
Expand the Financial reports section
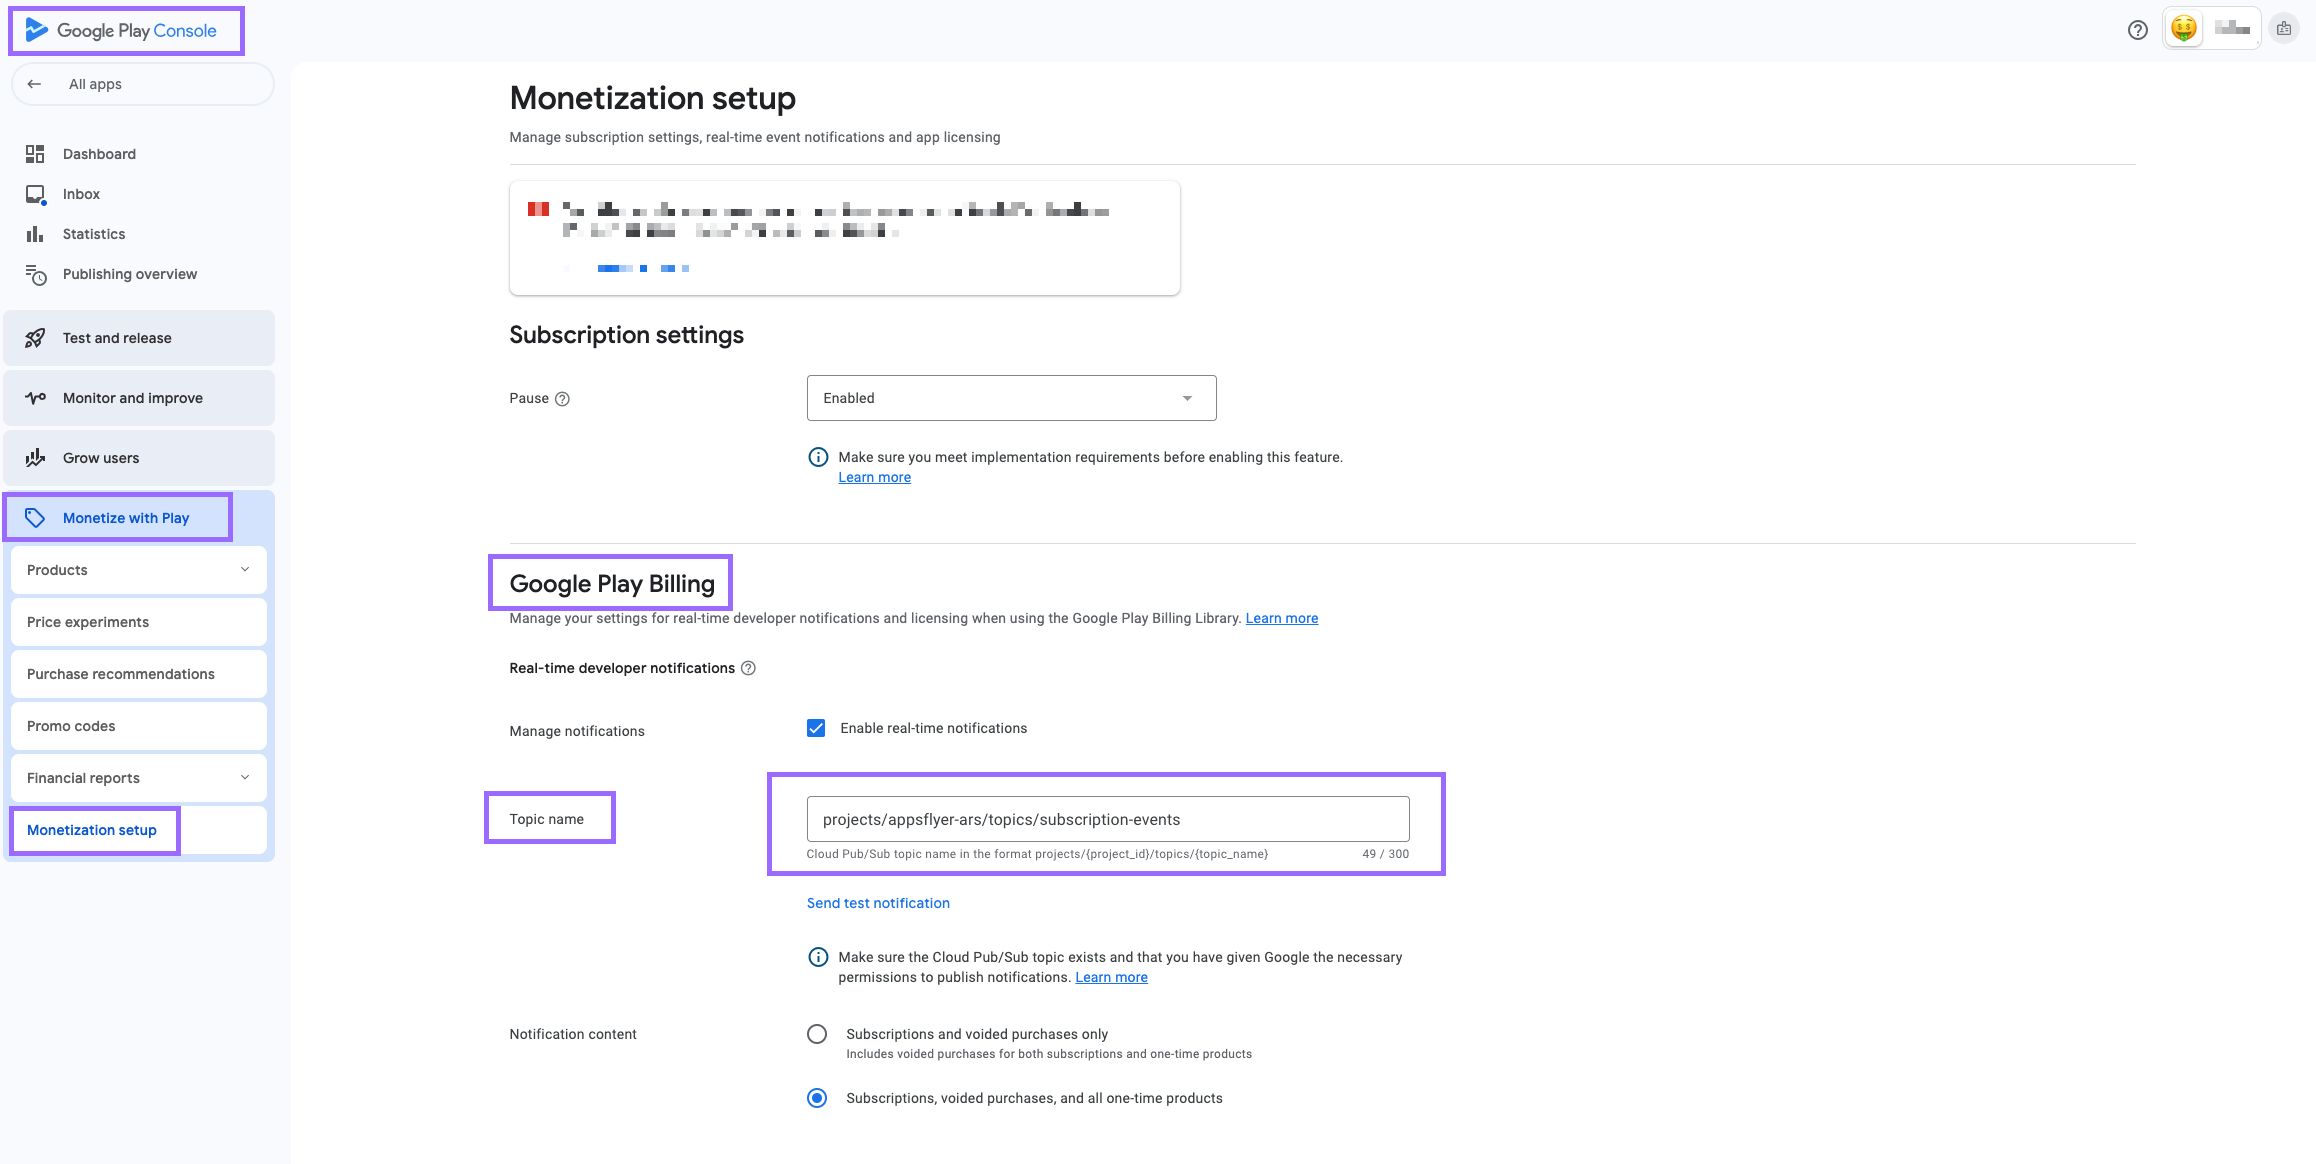tap(139, 778)
